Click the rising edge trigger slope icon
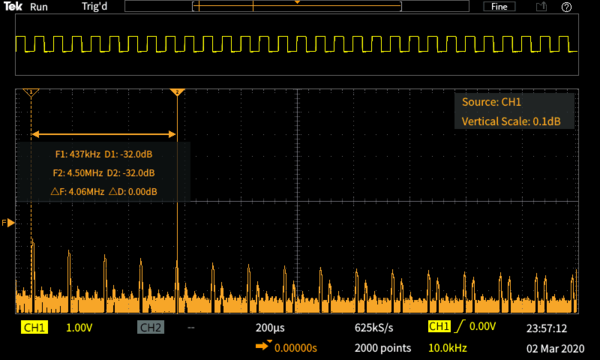 [x=460, y=326]
